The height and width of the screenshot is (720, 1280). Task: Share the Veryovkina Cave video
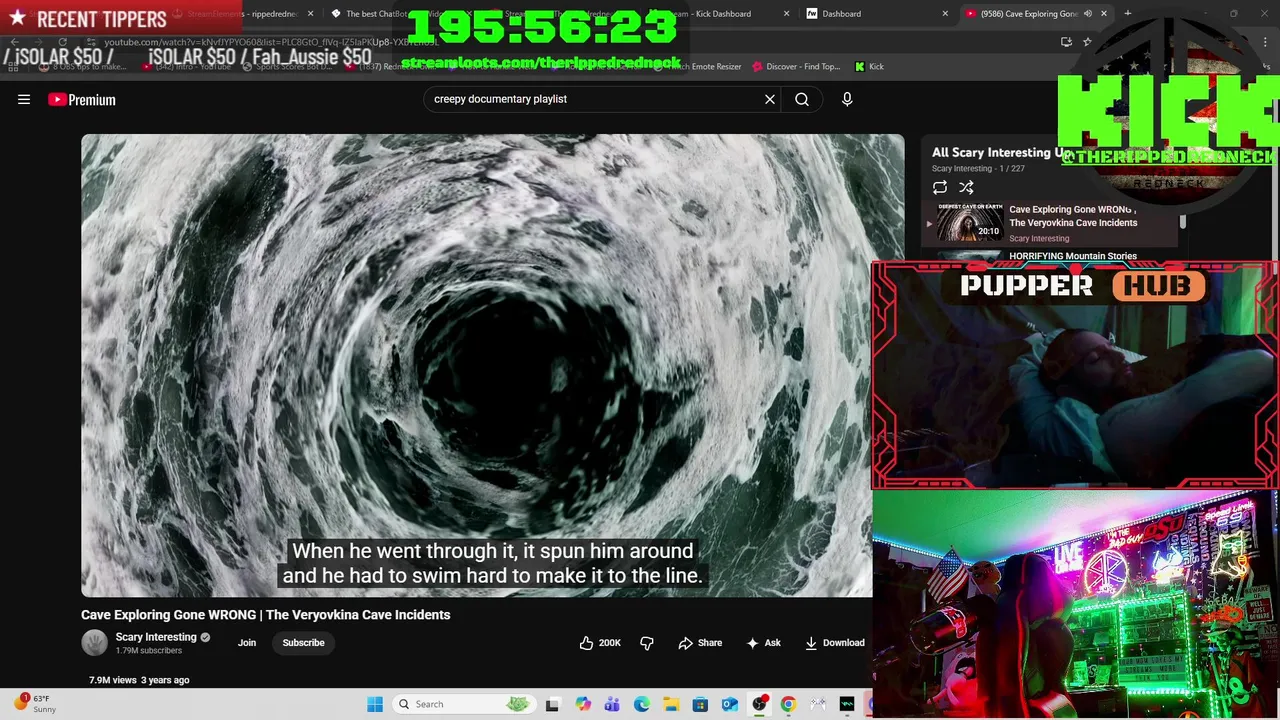700,643
